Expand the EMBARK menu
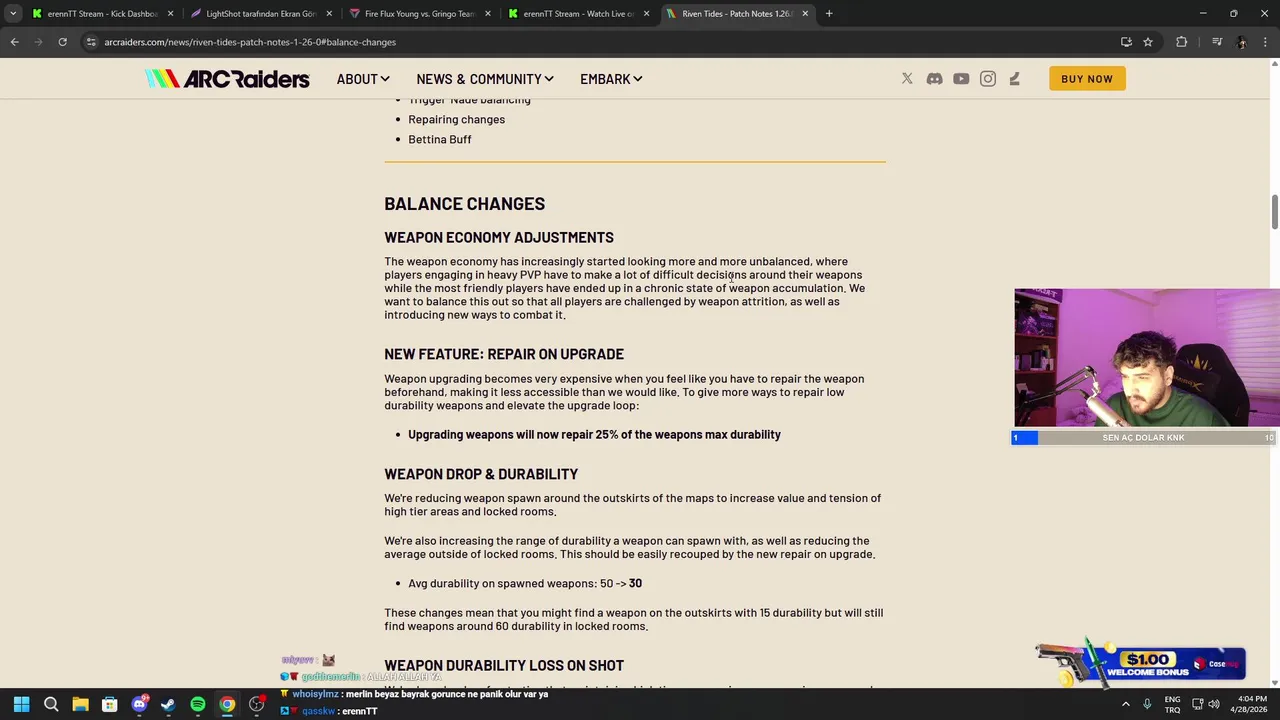 click(611, 79)
